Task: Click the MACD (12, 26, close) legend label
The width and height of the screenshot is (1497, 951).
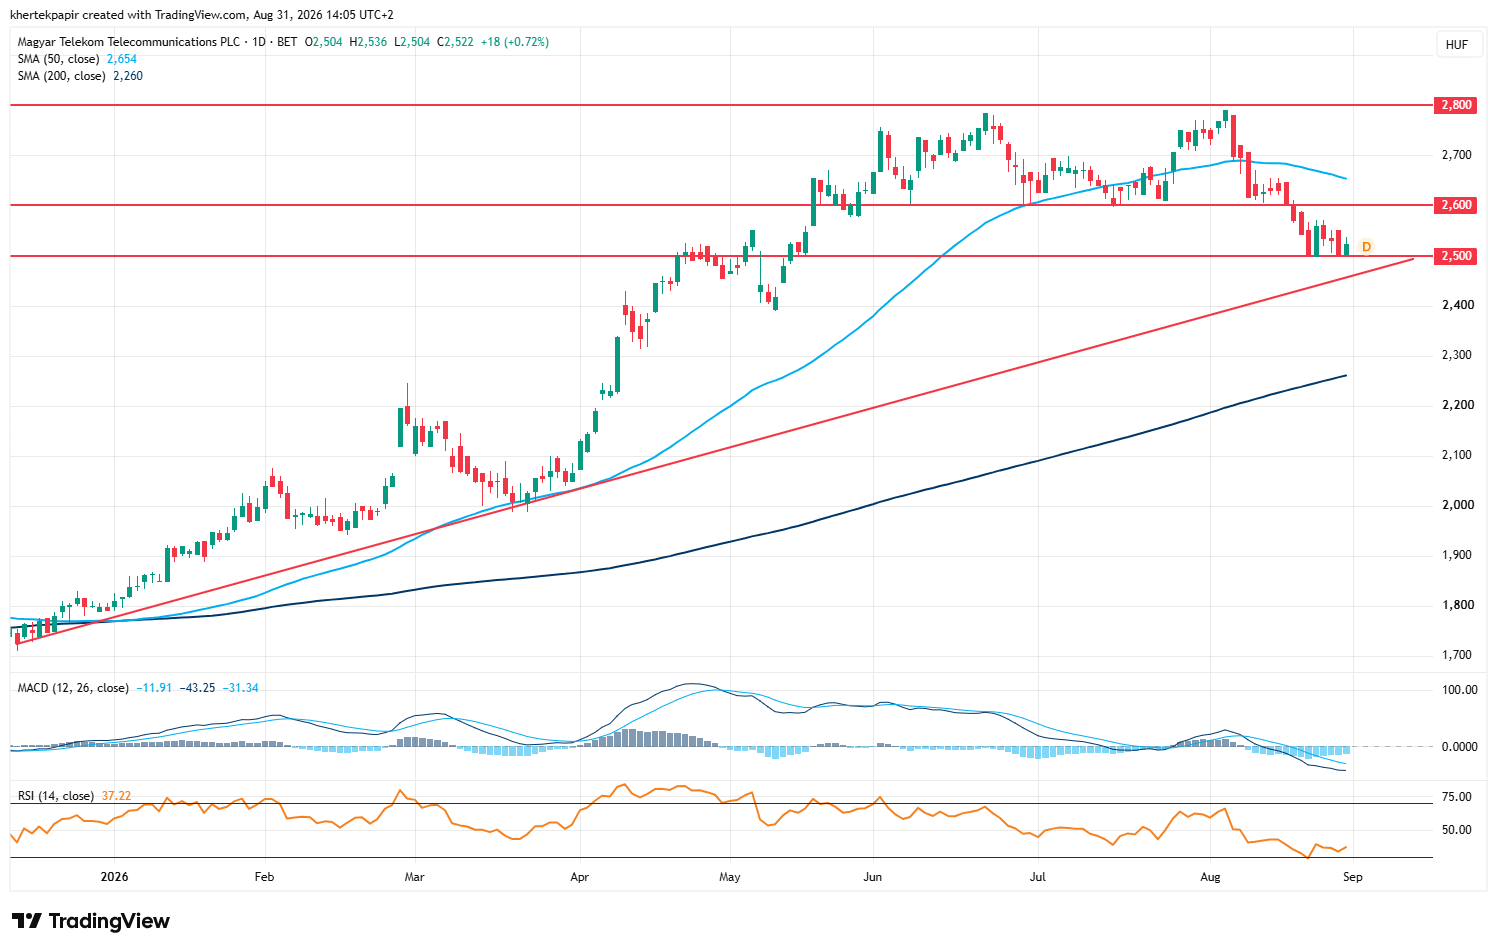Action: 73,688
